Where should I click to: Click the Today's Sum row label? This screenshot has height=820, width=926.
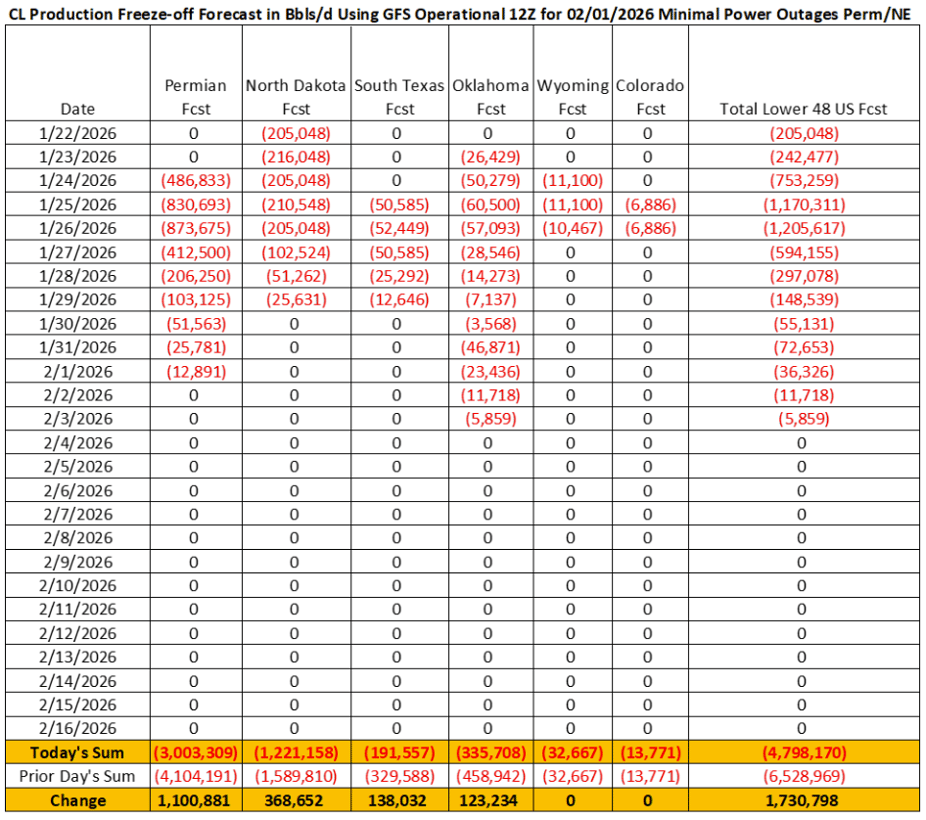pyautogui.click(x=78, y=752)
